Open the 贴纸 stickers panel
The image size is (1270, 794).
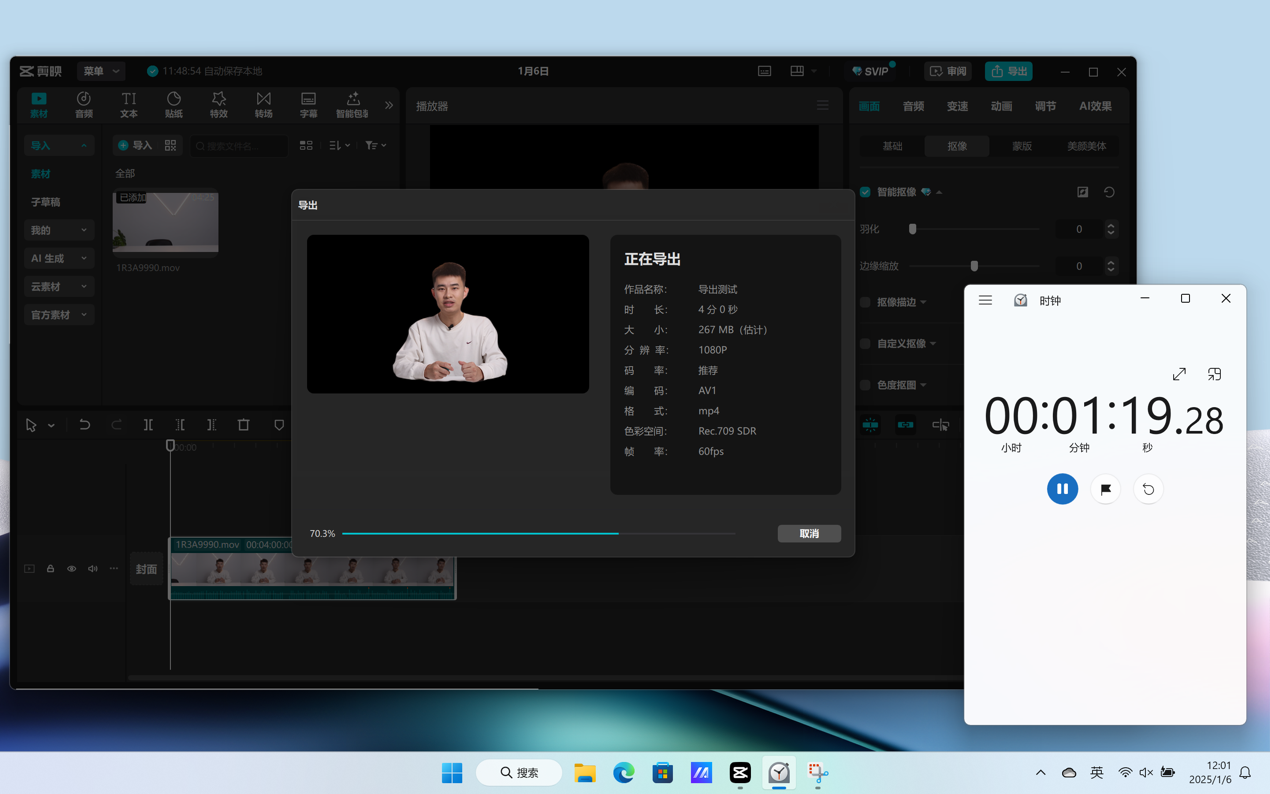pyautogui.click(x=174, y=104)
